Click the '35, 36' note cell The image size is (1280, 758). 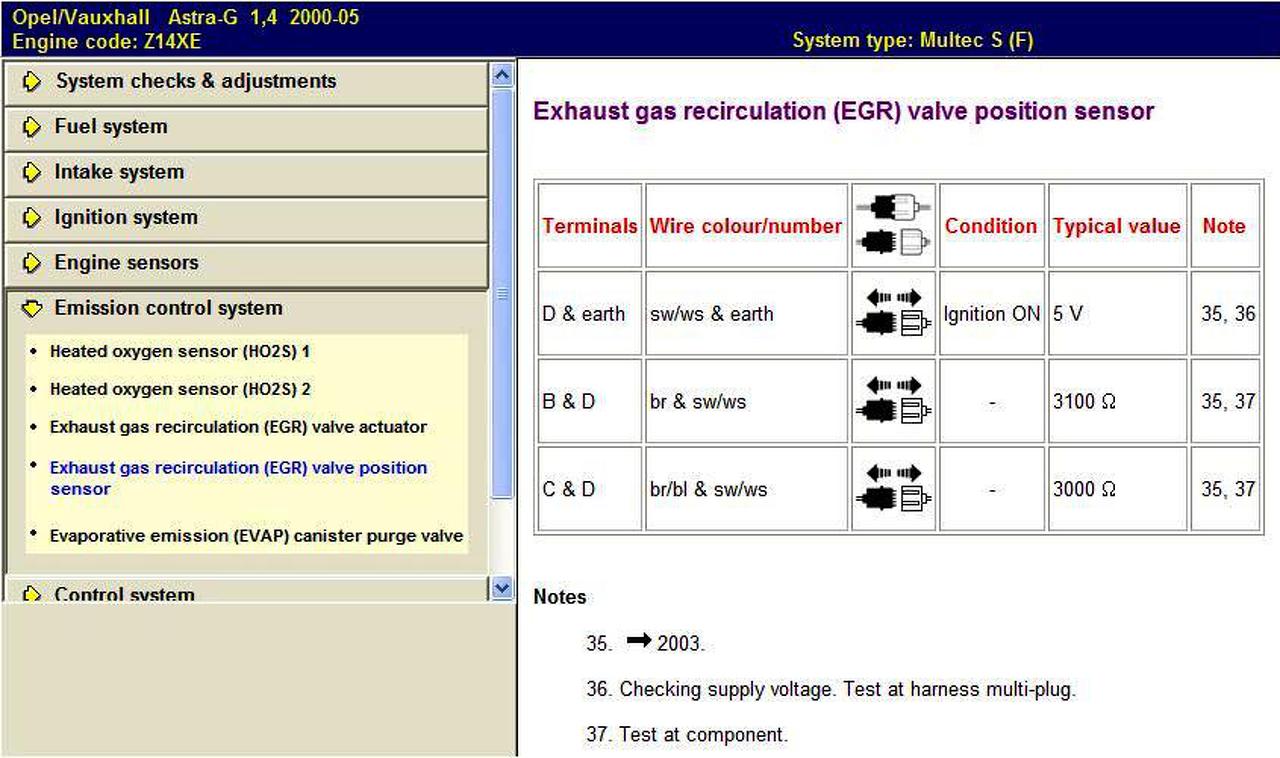coord(1224,314)
